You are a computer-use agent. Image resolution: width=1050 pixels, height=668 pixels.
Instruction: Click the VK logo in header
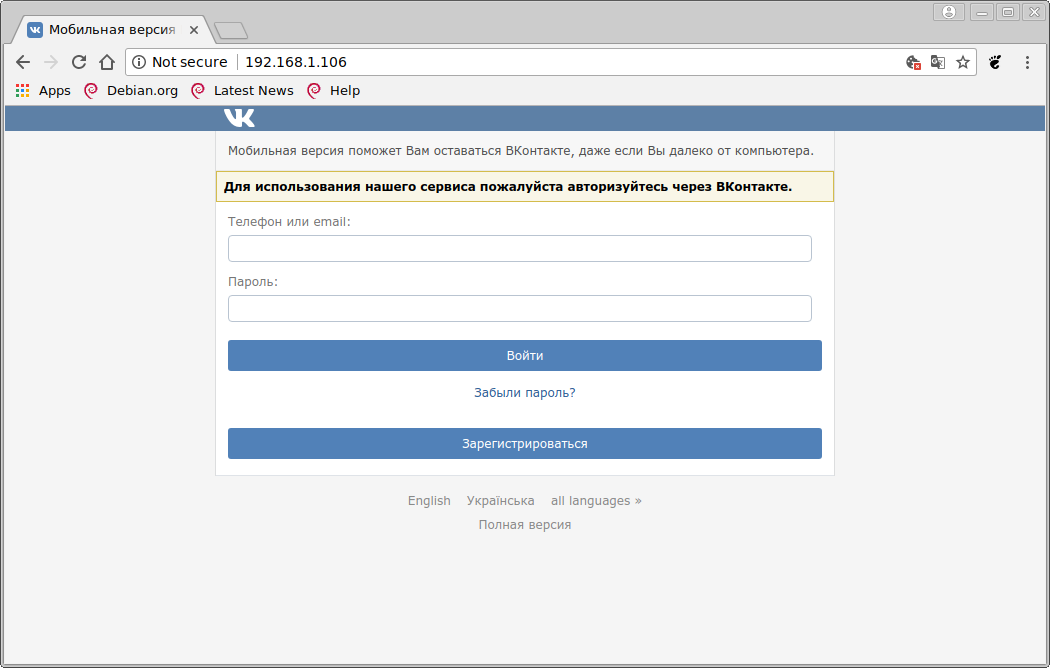pyautogui.click(x=239, y=118)
